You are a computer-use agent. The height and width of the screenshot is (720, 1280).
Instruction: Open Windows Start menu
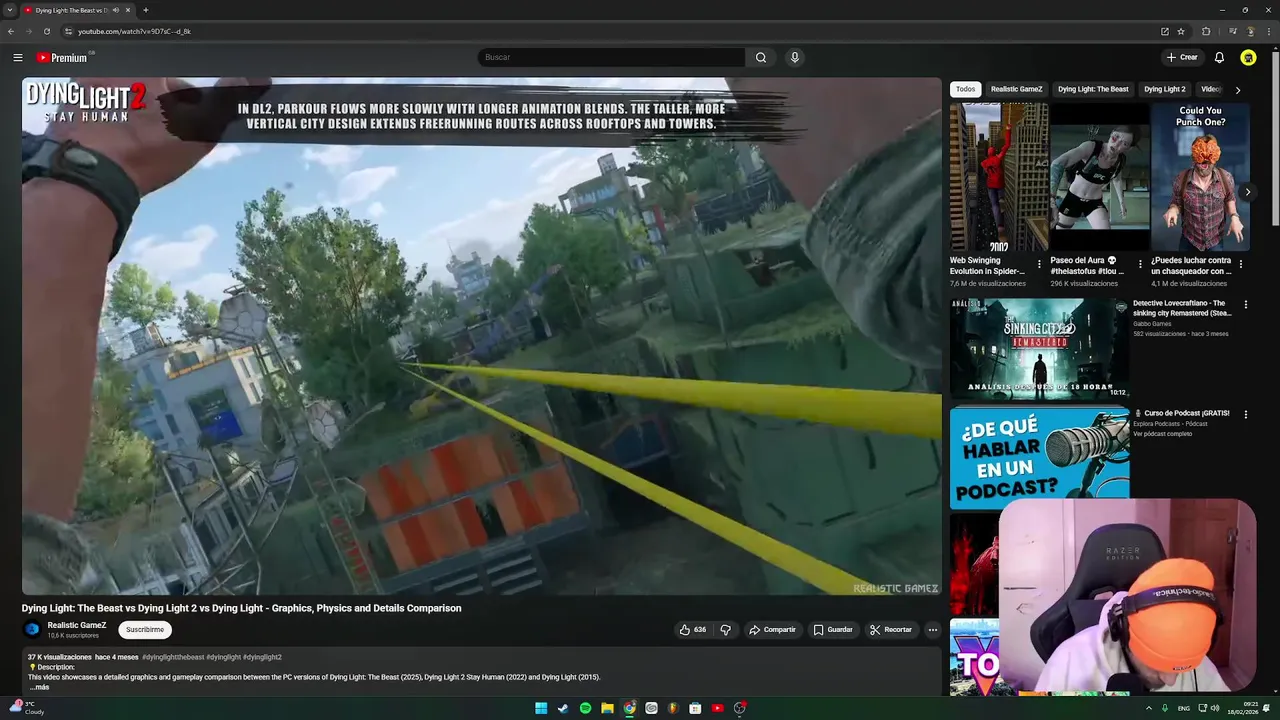541,708
